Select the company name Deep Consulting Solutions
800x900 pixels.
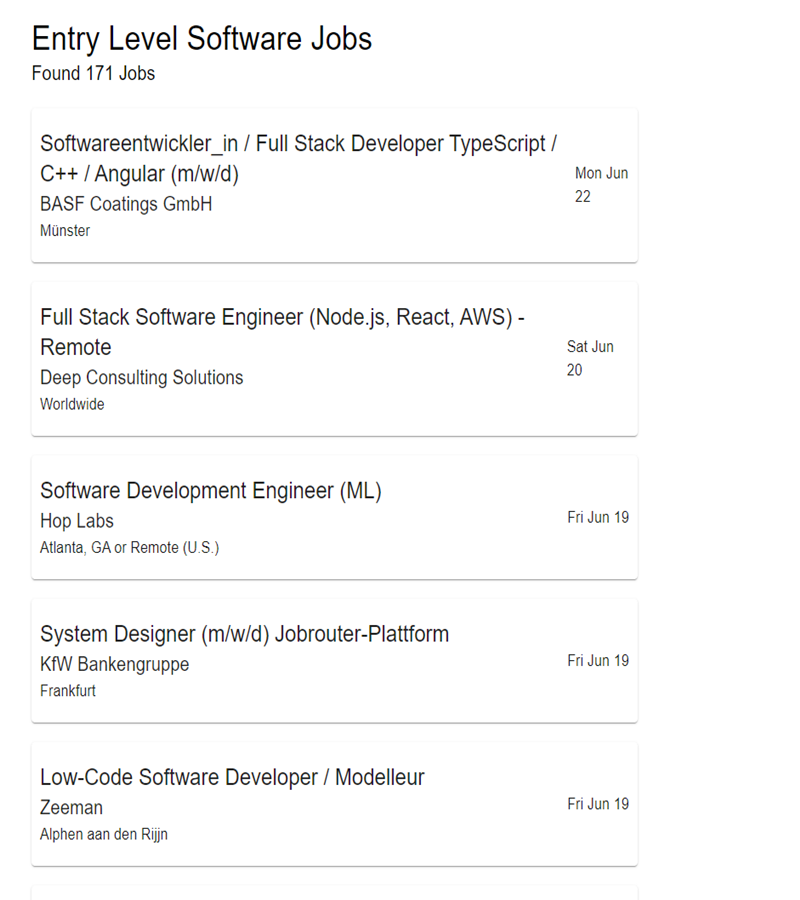[x=140, y=377]
